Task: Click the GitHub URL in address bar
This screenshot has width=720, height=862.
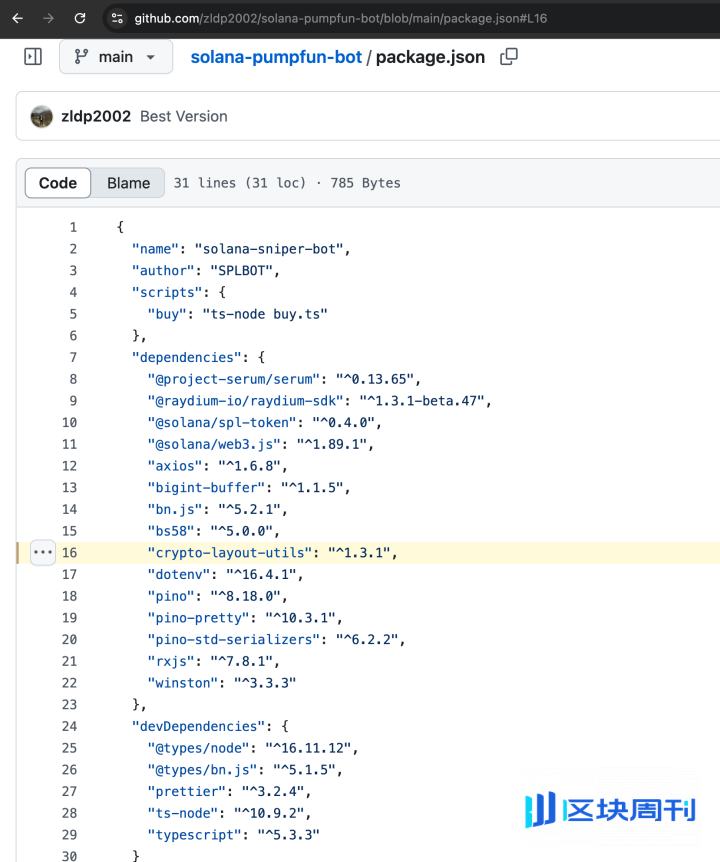Action: [x=340, y=18]
